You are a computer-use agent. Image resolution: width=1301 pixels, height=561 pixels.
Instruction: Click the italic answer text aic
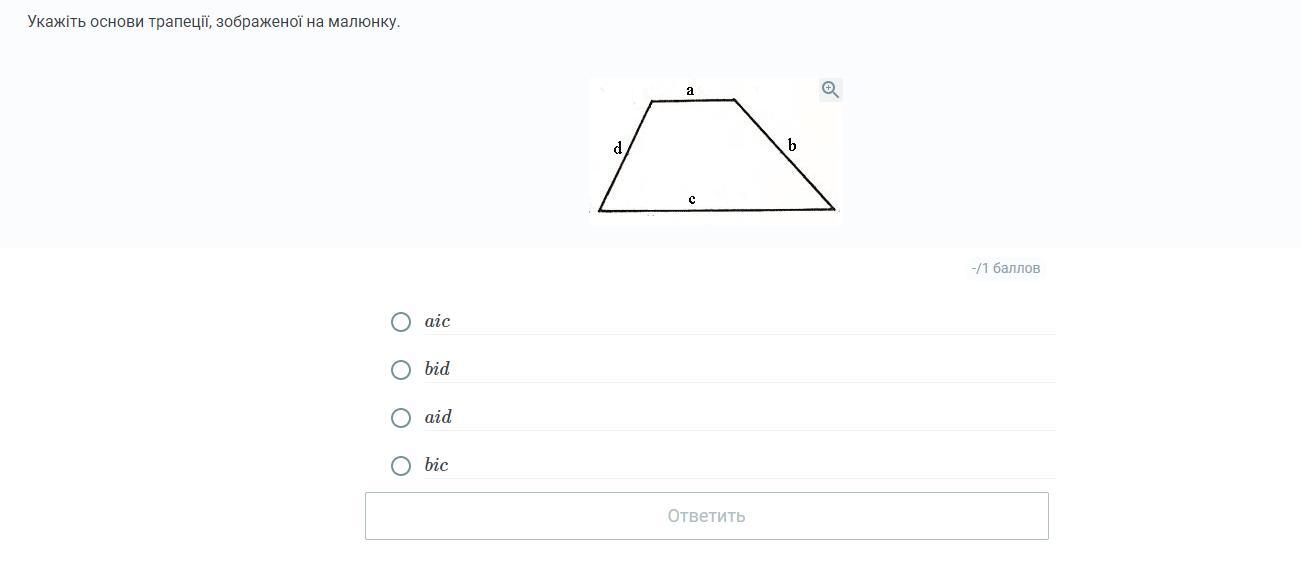coord(437,322)
